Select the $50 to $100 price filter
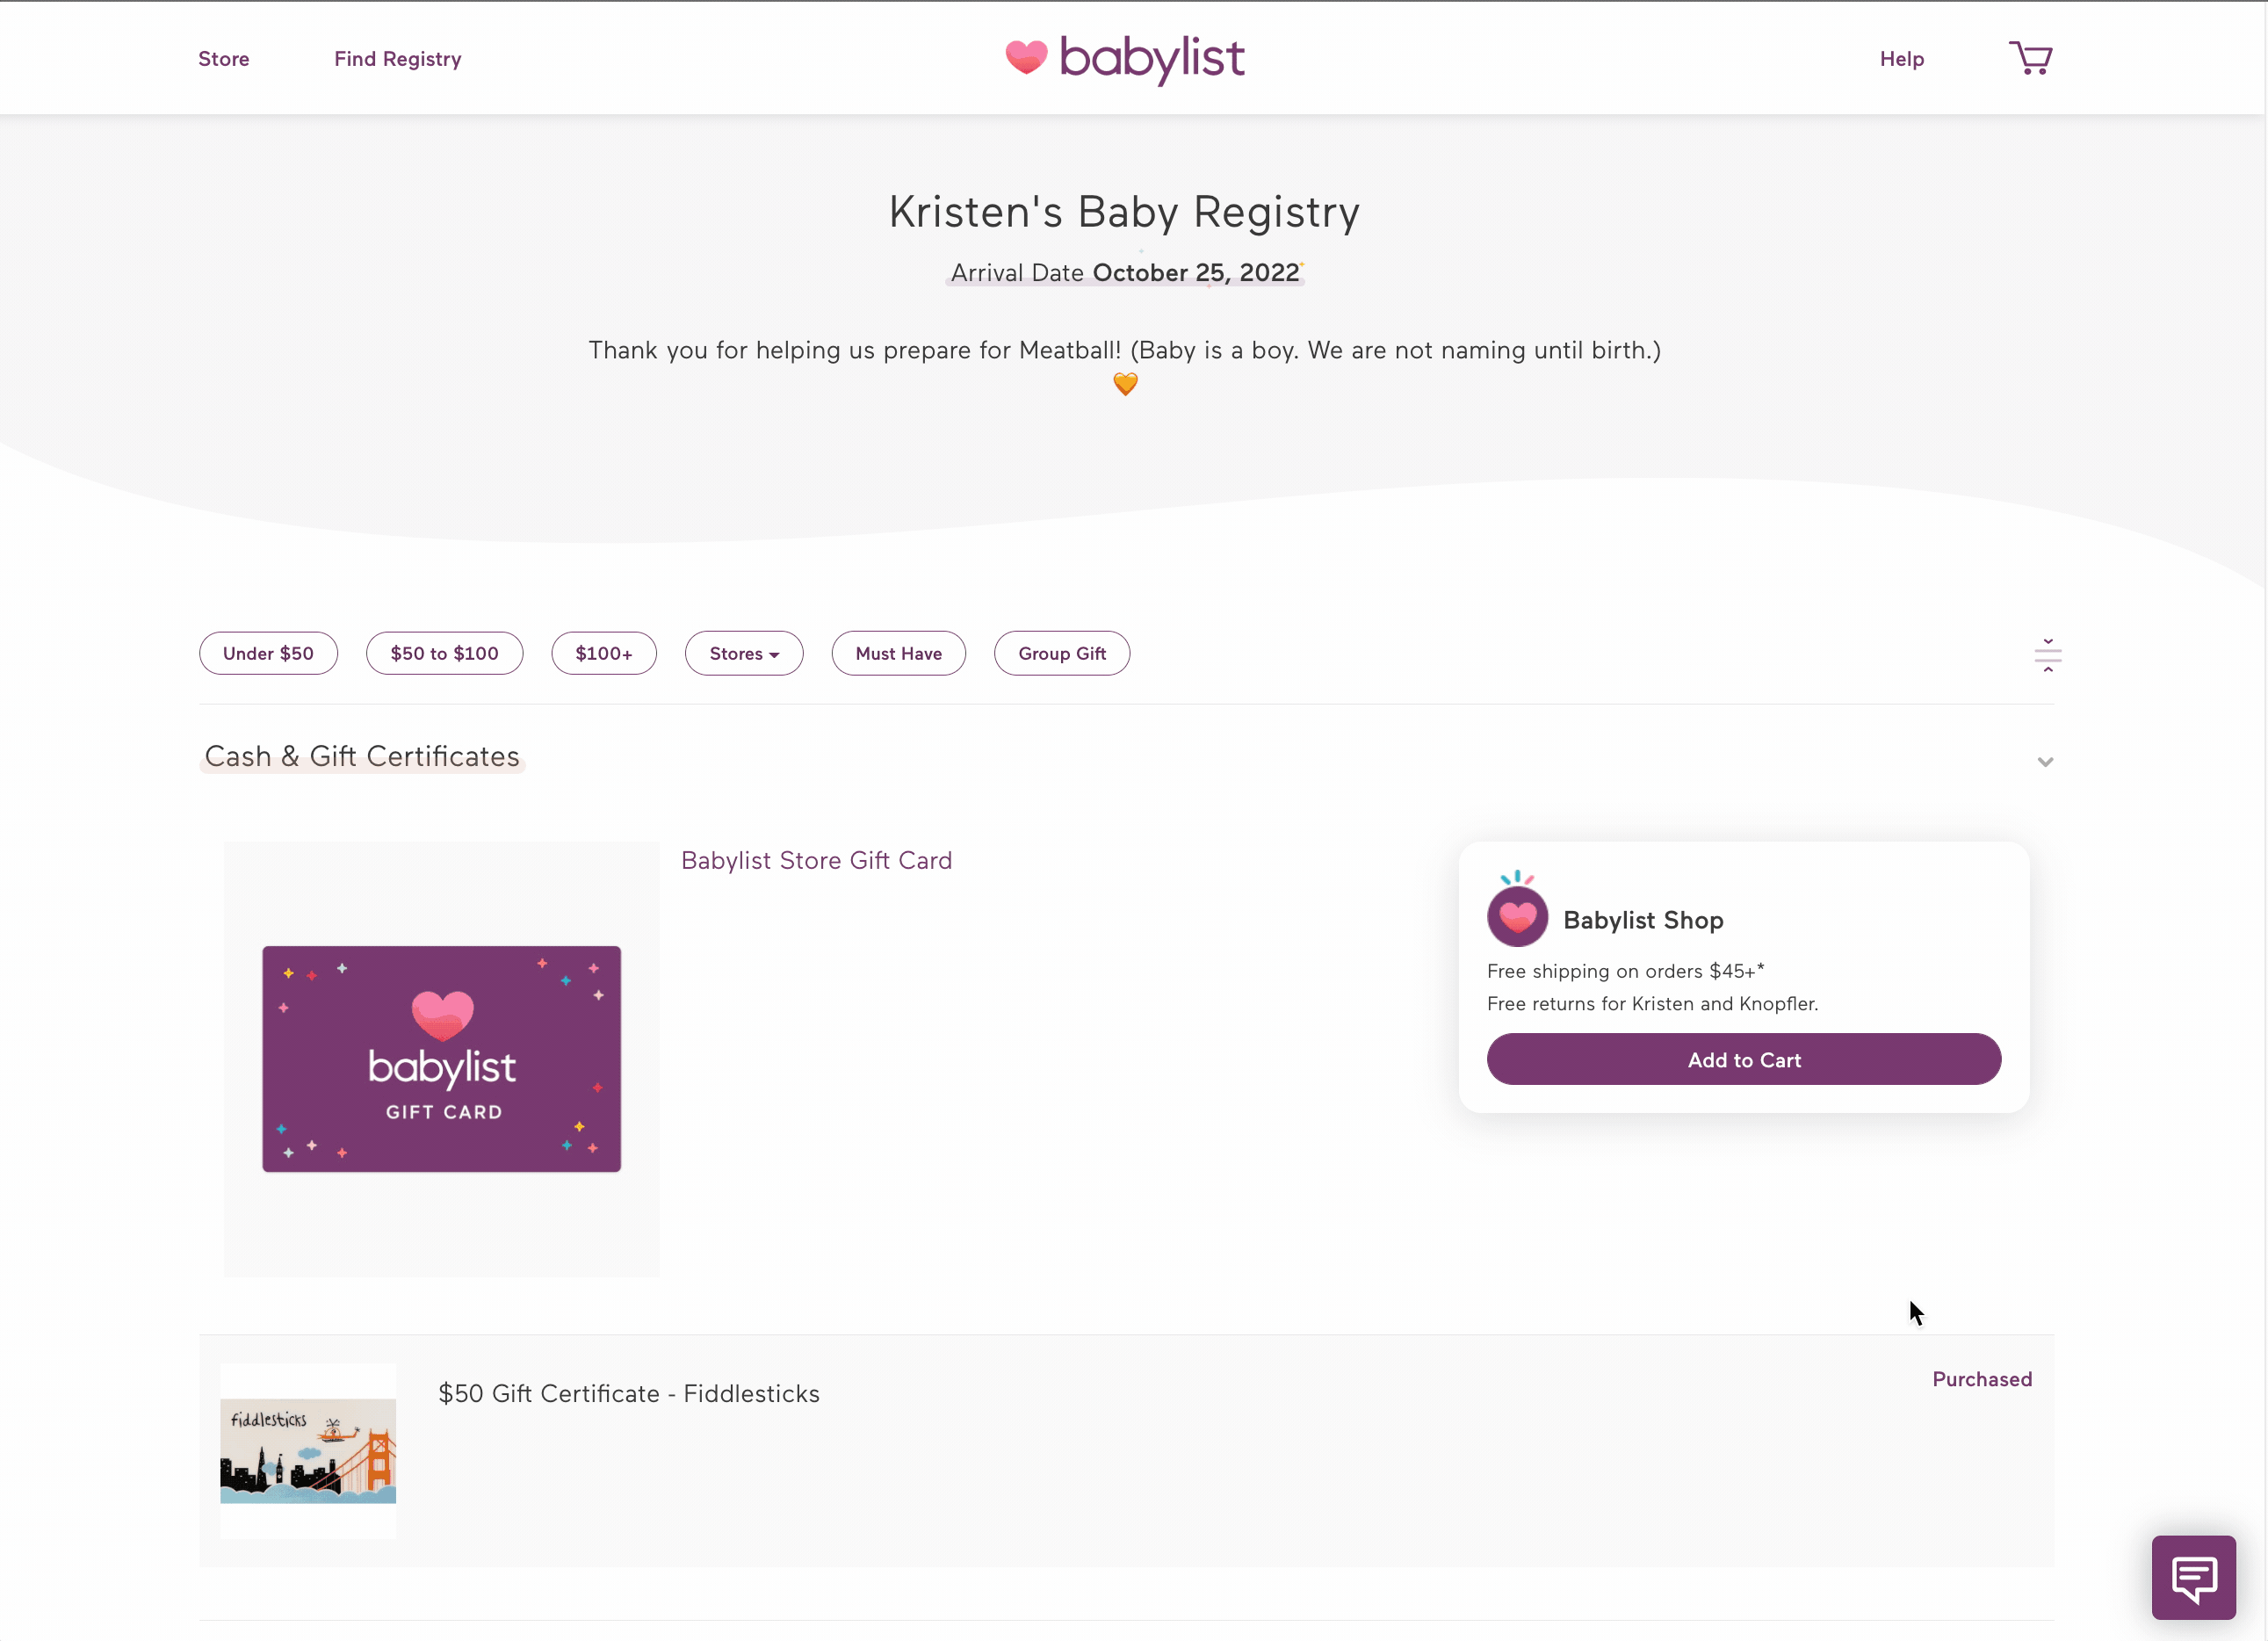The width and height of the screenshot is (2268, 1641). pyautogui.click(x=444, y=654)
